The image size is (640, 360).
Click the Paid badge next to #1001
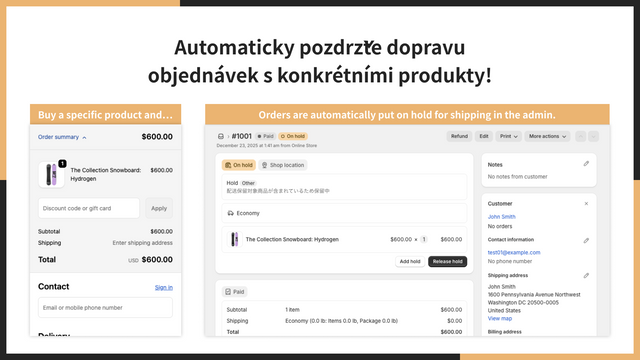265,136
